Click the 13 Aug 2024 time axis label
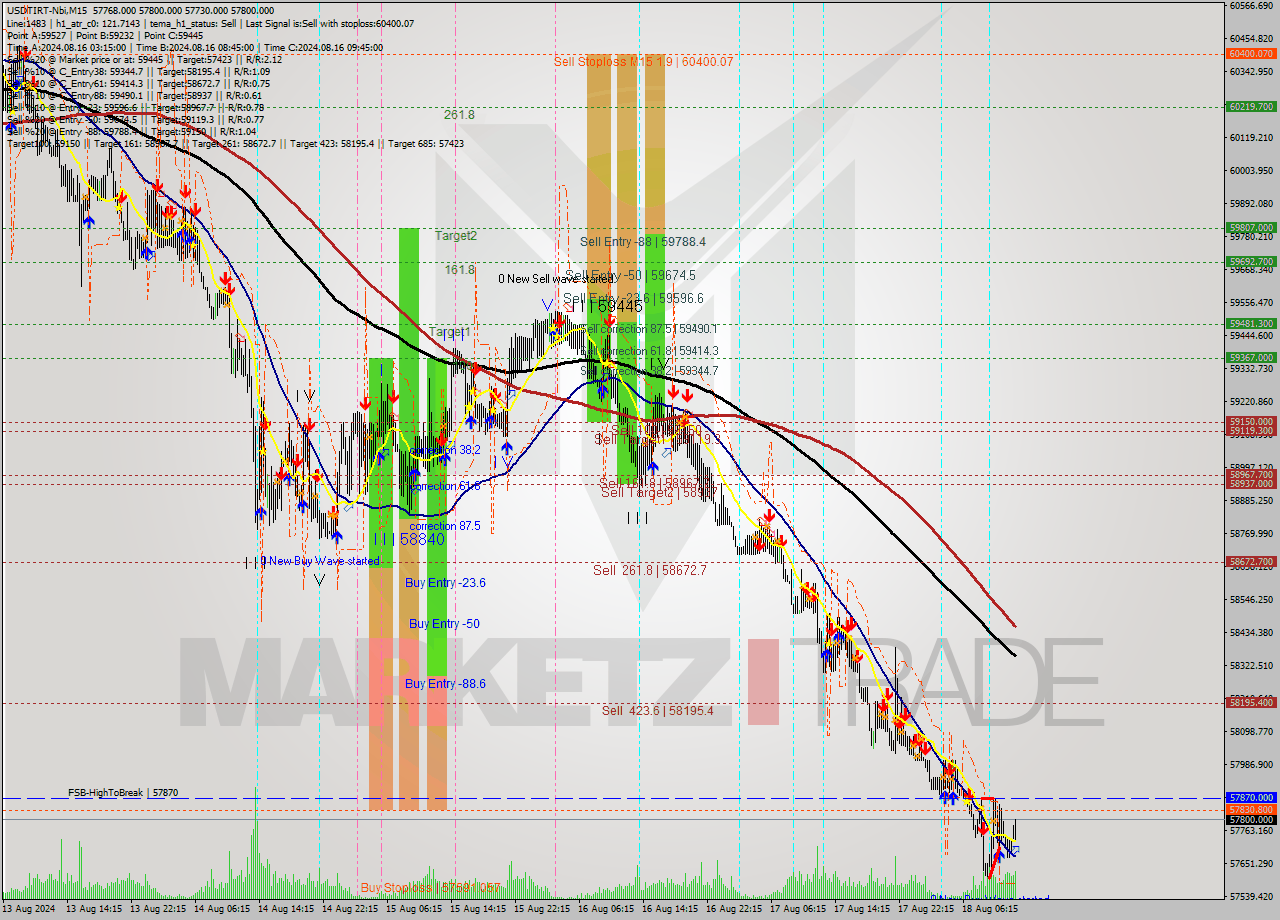This screenshot has height=920, width=1280. pyautogui.click(x=29, y=909)
